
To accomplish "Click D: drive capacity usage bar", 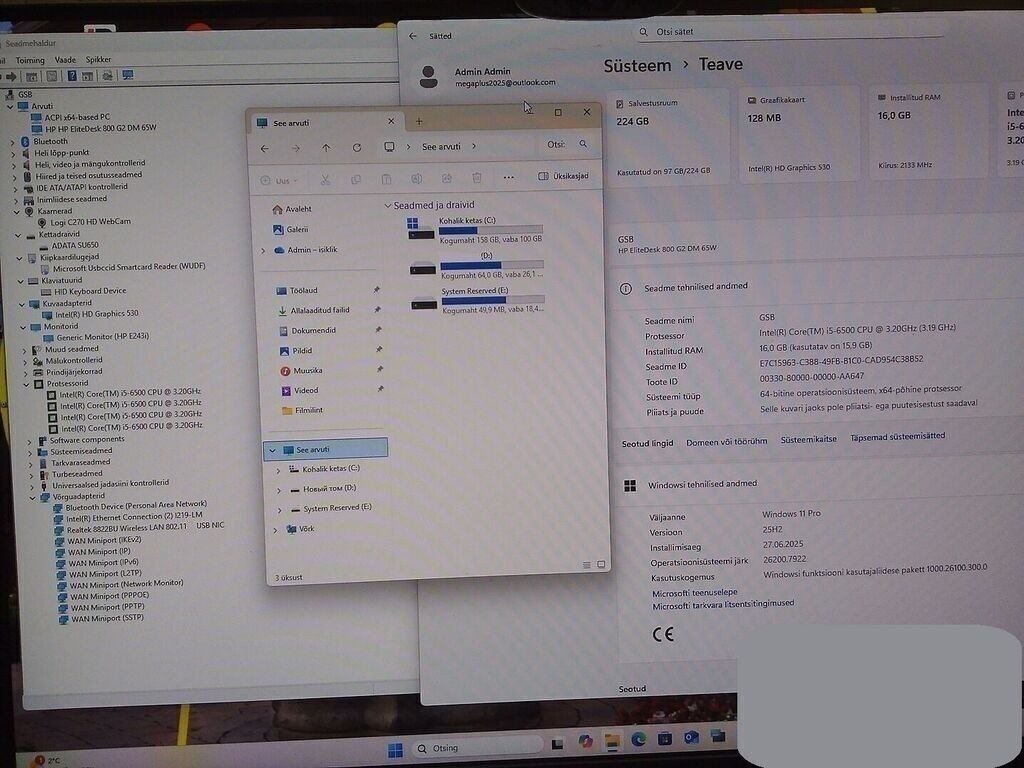I will 492,265.
